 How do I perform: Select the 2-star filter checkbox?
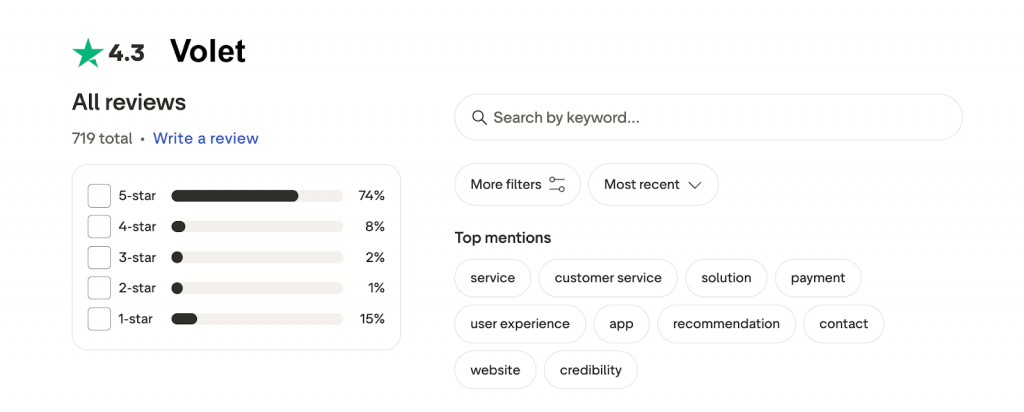(x=99, y=288)
